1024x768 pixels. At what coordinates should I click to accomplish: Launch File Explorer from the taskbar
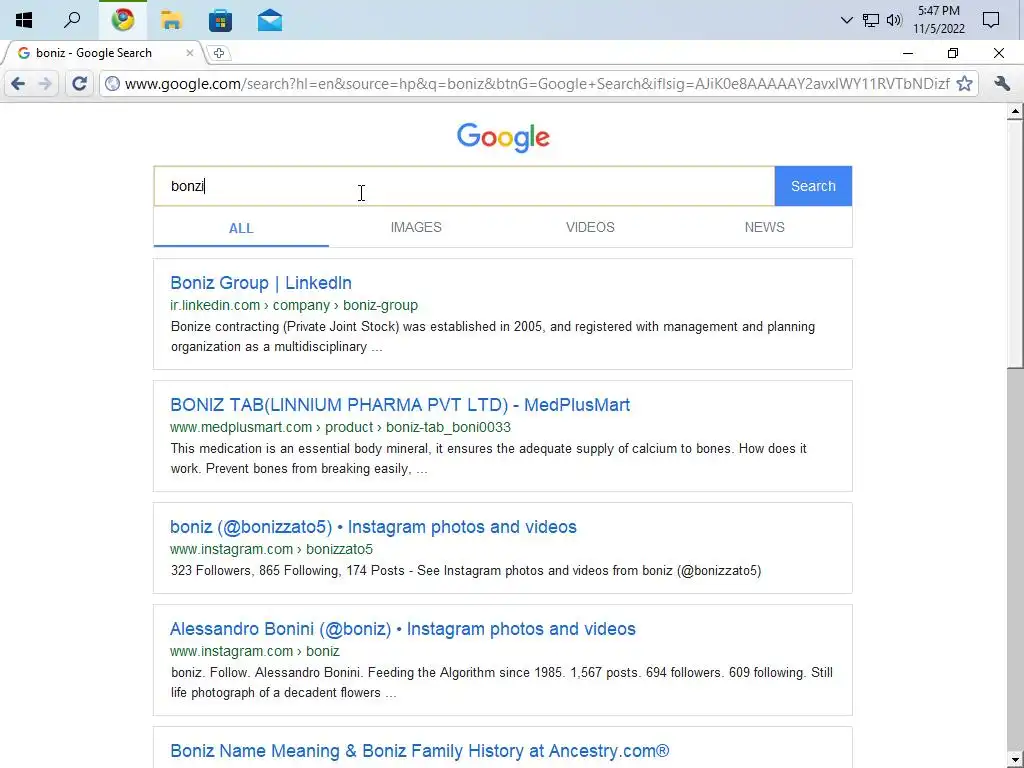click(x=171, y=20)
